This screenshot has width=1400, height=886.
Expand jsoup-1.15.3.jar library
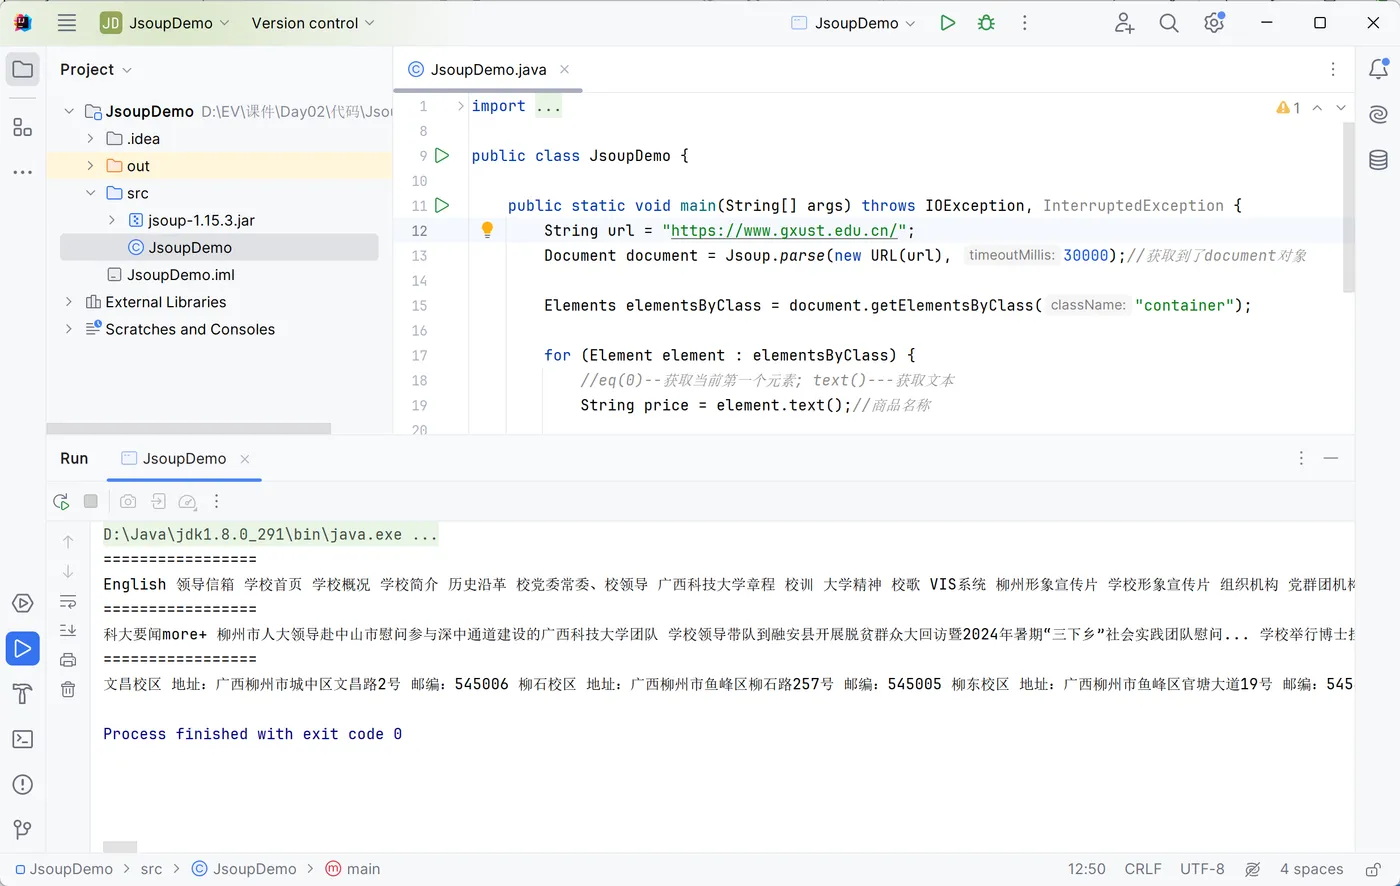tap(112, 220)
